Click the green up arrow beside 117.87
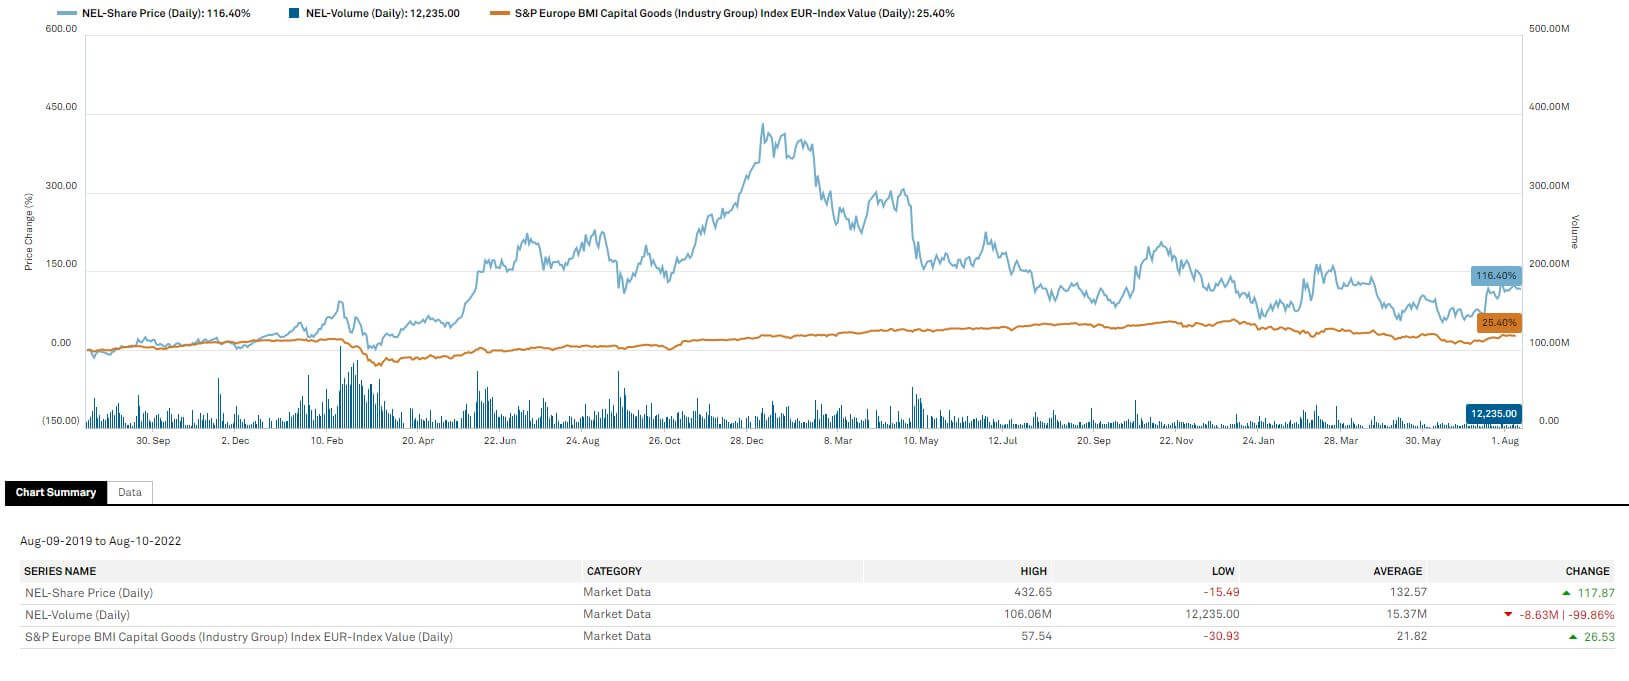Screen dimensions: 1629x681 pos(1566,593)
